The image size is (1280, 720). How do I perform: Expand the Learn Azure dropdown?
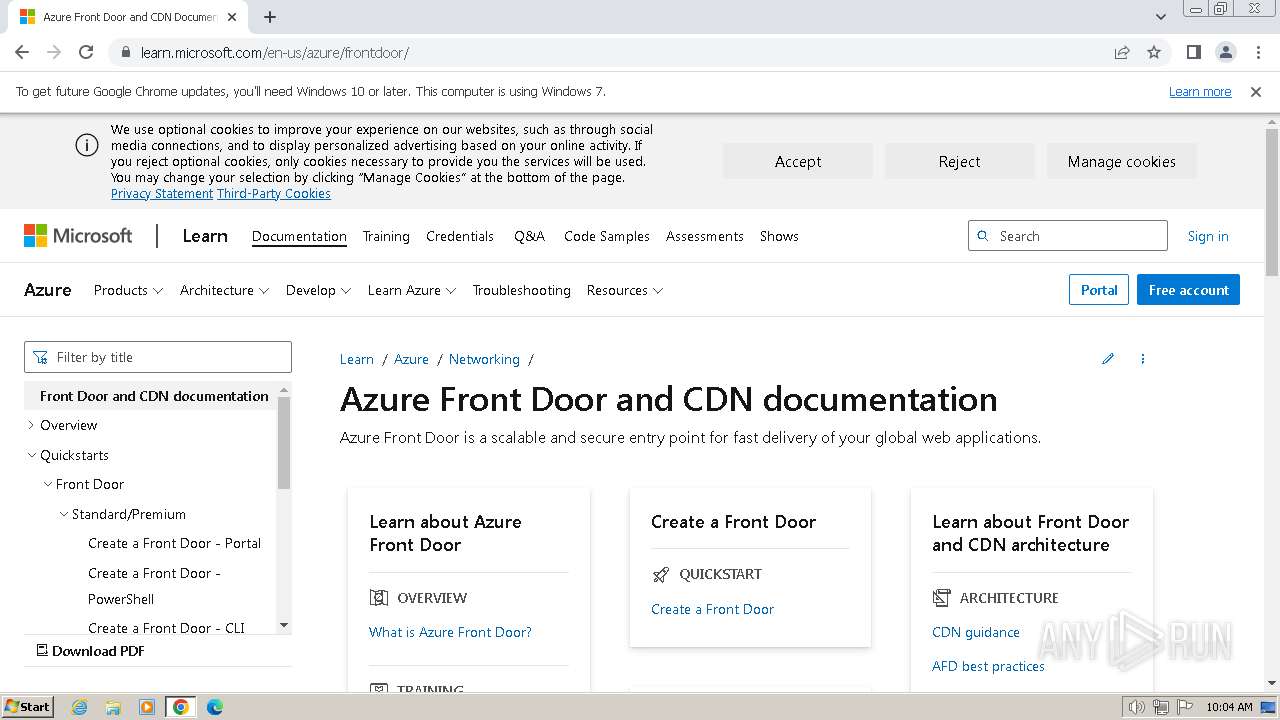coord(411,290)
